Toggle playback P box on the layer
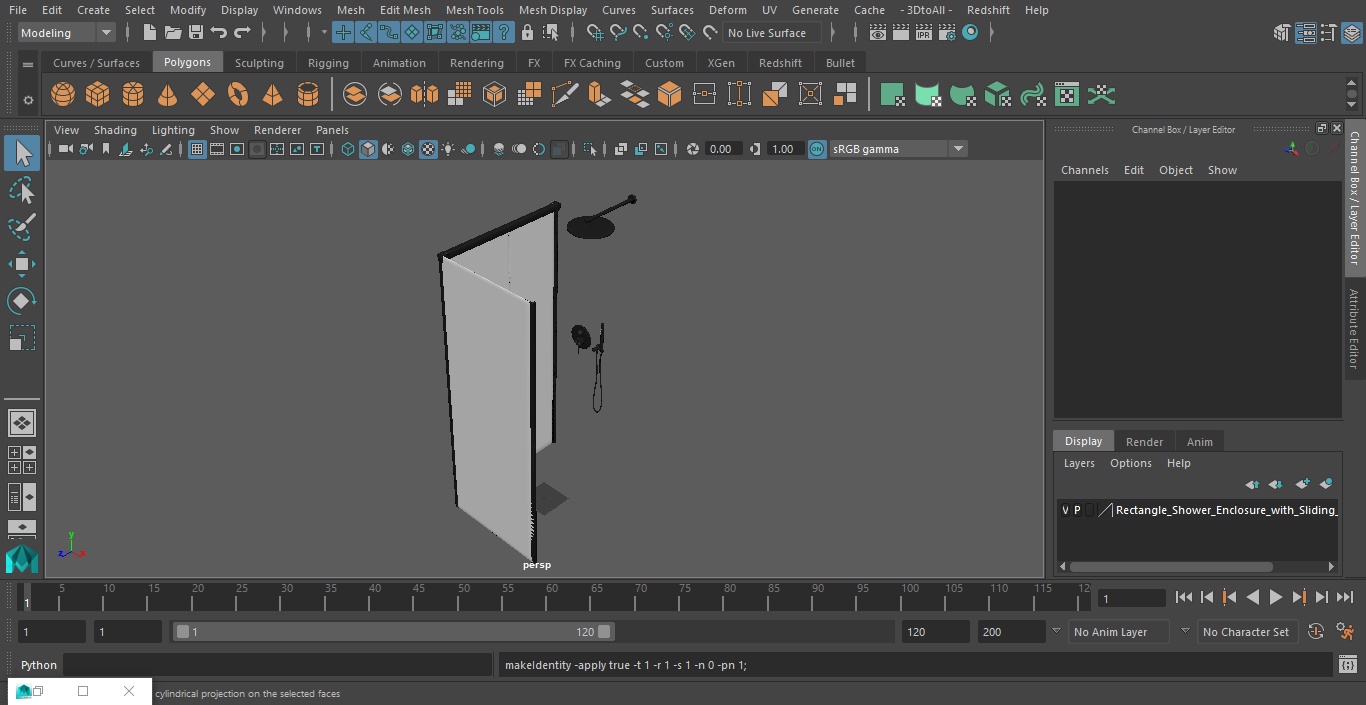Viewport: 1366px width, 705px height. [1077, 510]
